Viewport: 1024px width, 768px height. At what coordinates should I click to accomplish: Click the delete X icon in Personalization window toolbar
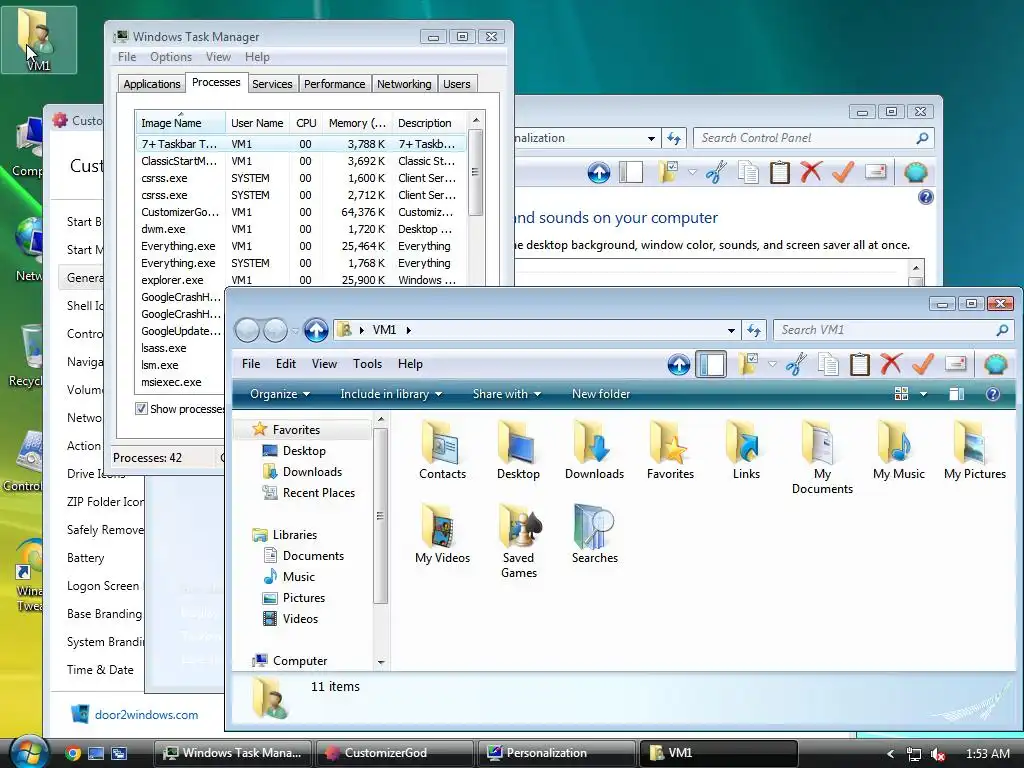pos(811,172)
